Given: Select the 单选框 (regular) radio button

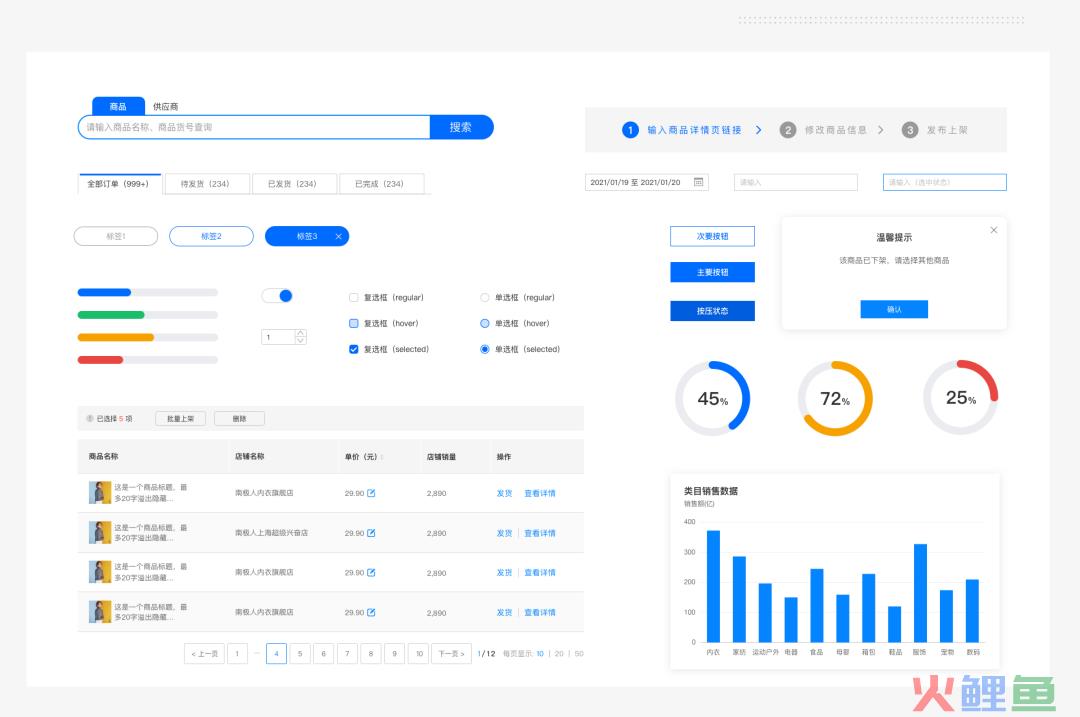Looking at the screenshot, I should click(485, 297).
